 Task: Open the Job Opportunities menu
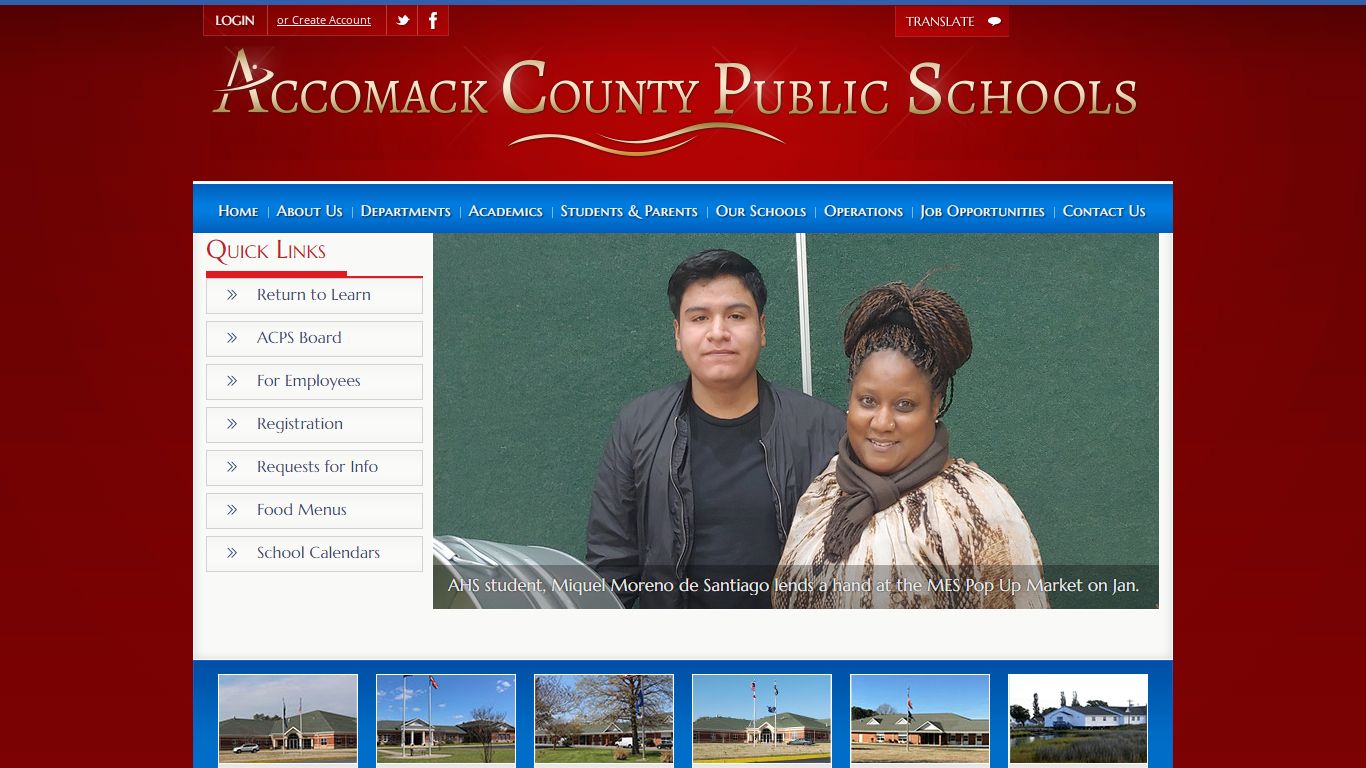point(982,211)
